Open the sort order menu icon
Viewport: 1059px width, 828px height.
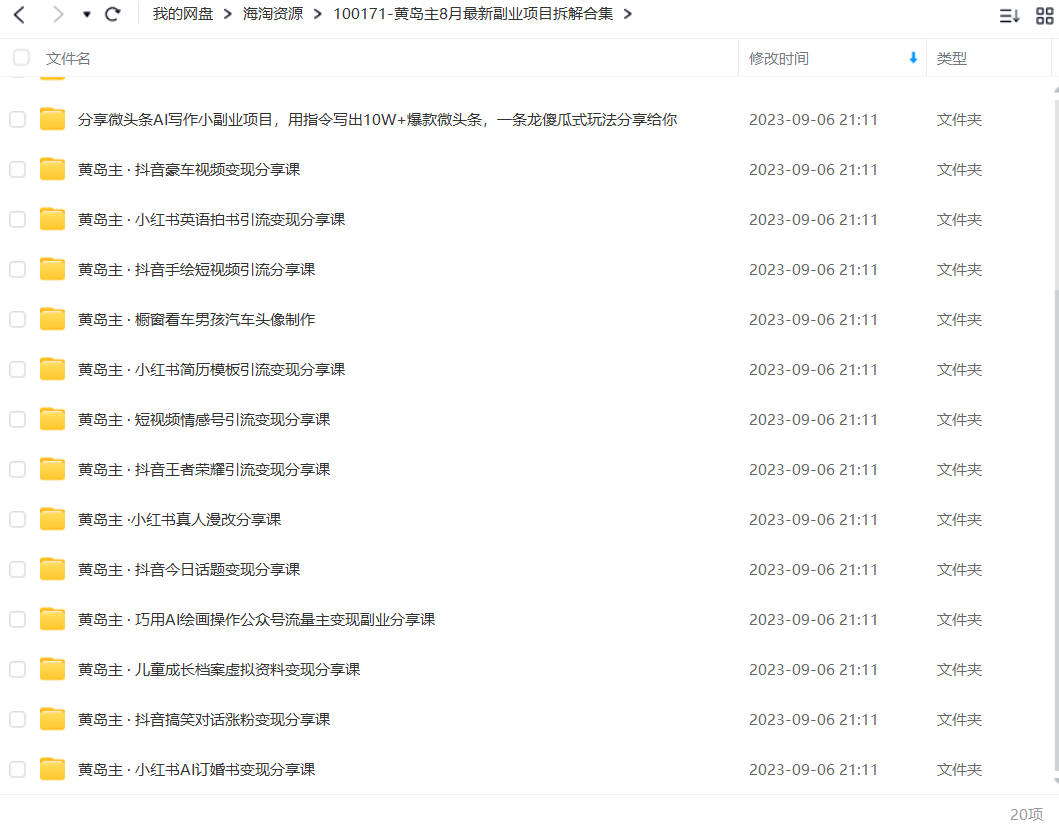click(1009, 16)
